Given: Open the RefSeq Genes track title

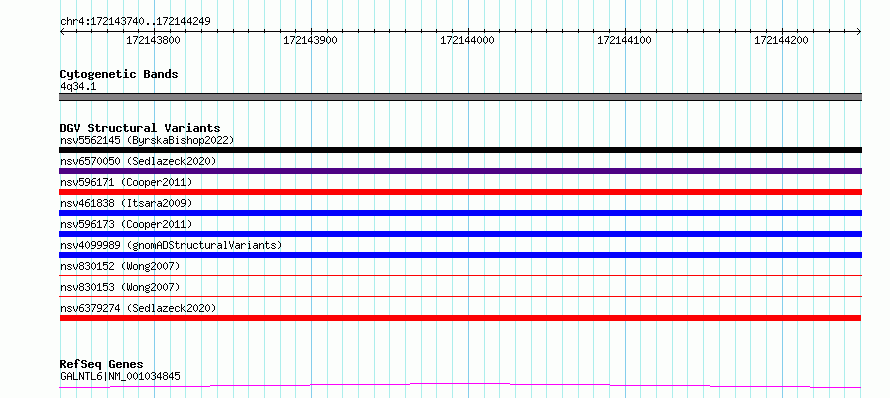Looking at the screenshot, I should [101, 364].
